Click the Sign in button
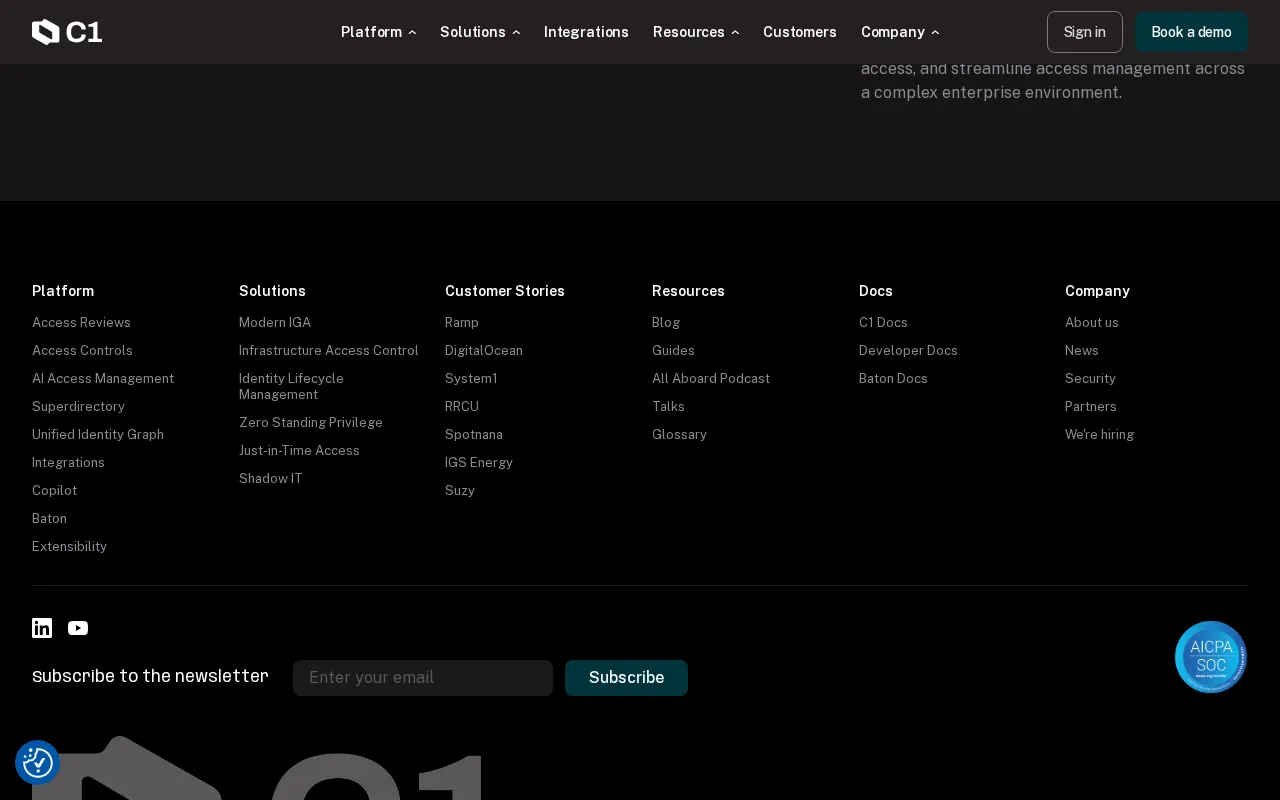 (1085, 32)
